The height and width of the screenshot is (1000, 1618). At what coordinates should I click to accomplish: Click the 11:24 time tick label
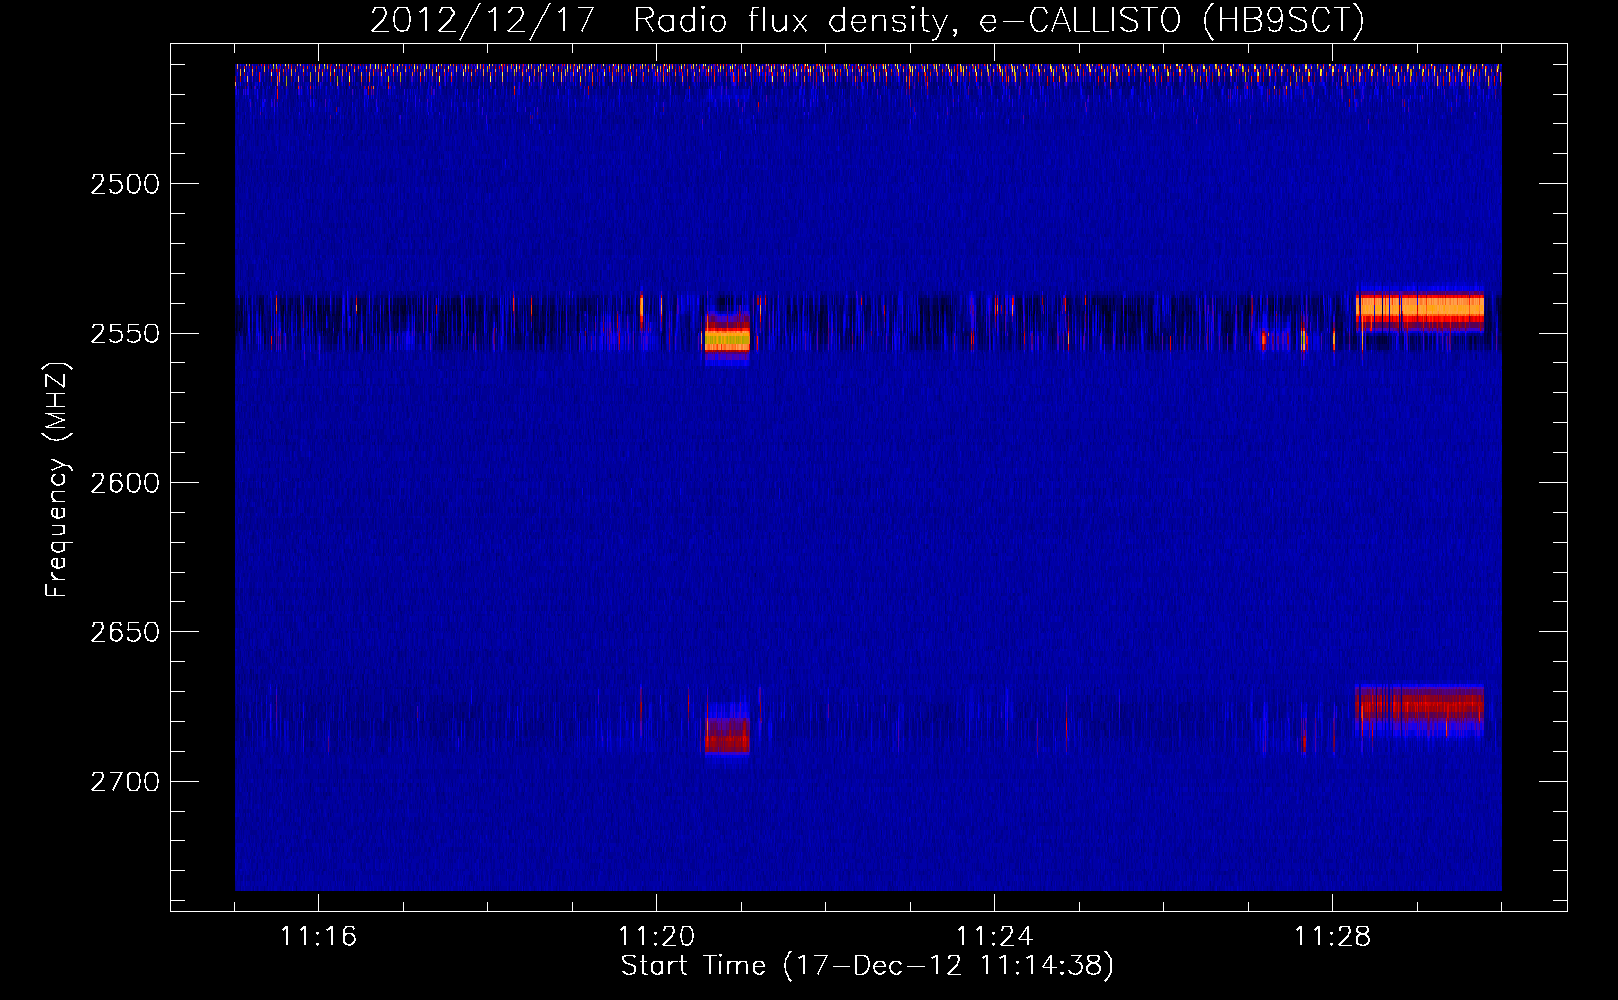pyautogui.click(x=994, y=936)
